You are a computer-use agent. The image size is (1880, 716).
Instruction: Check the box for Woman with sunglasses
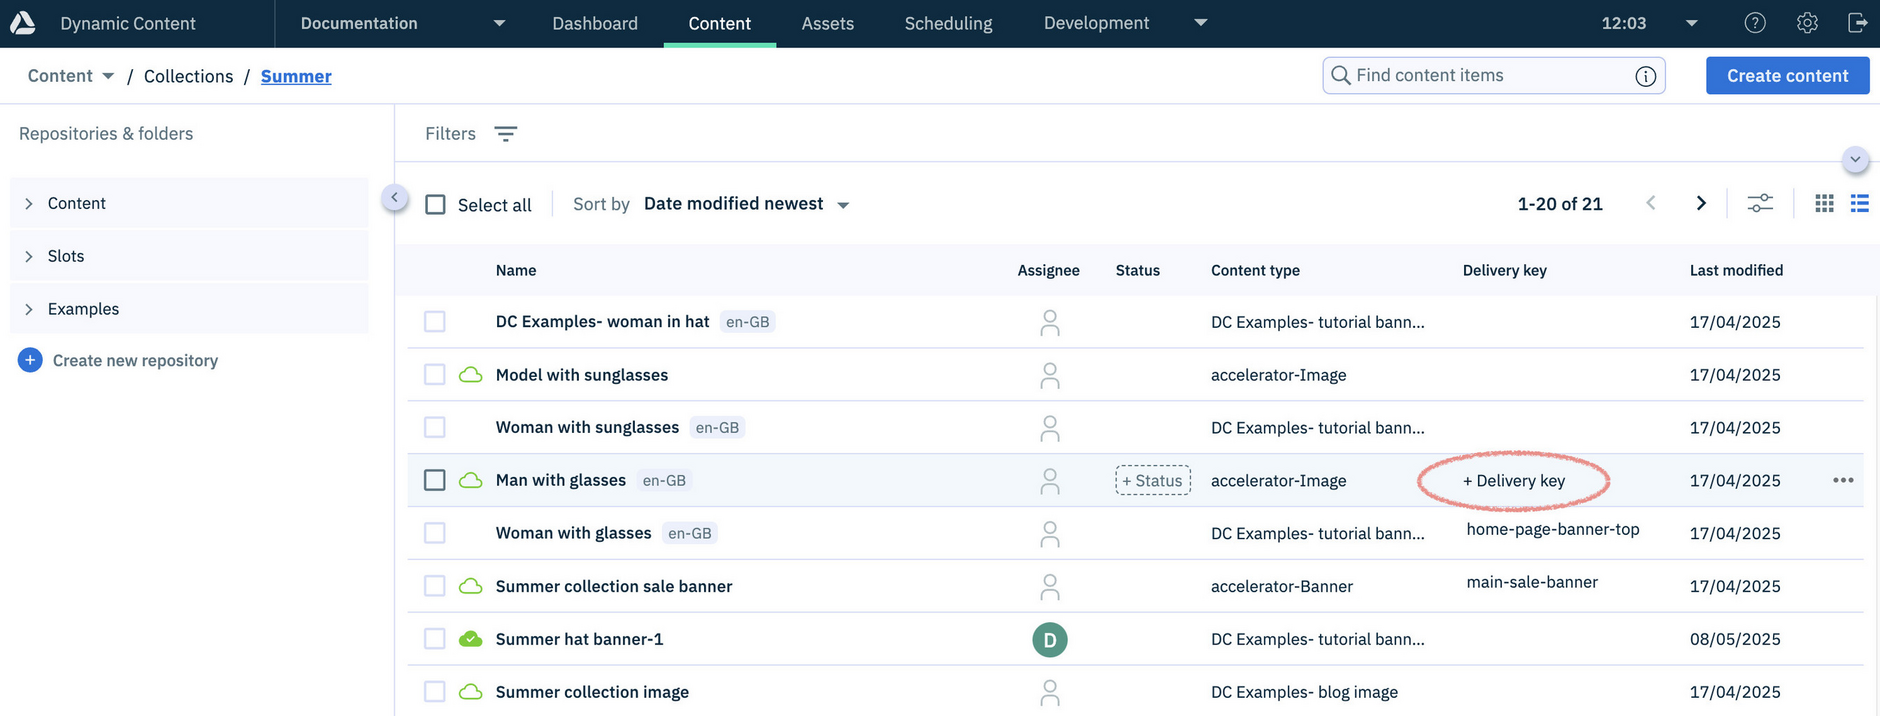(x=435, y=427)
